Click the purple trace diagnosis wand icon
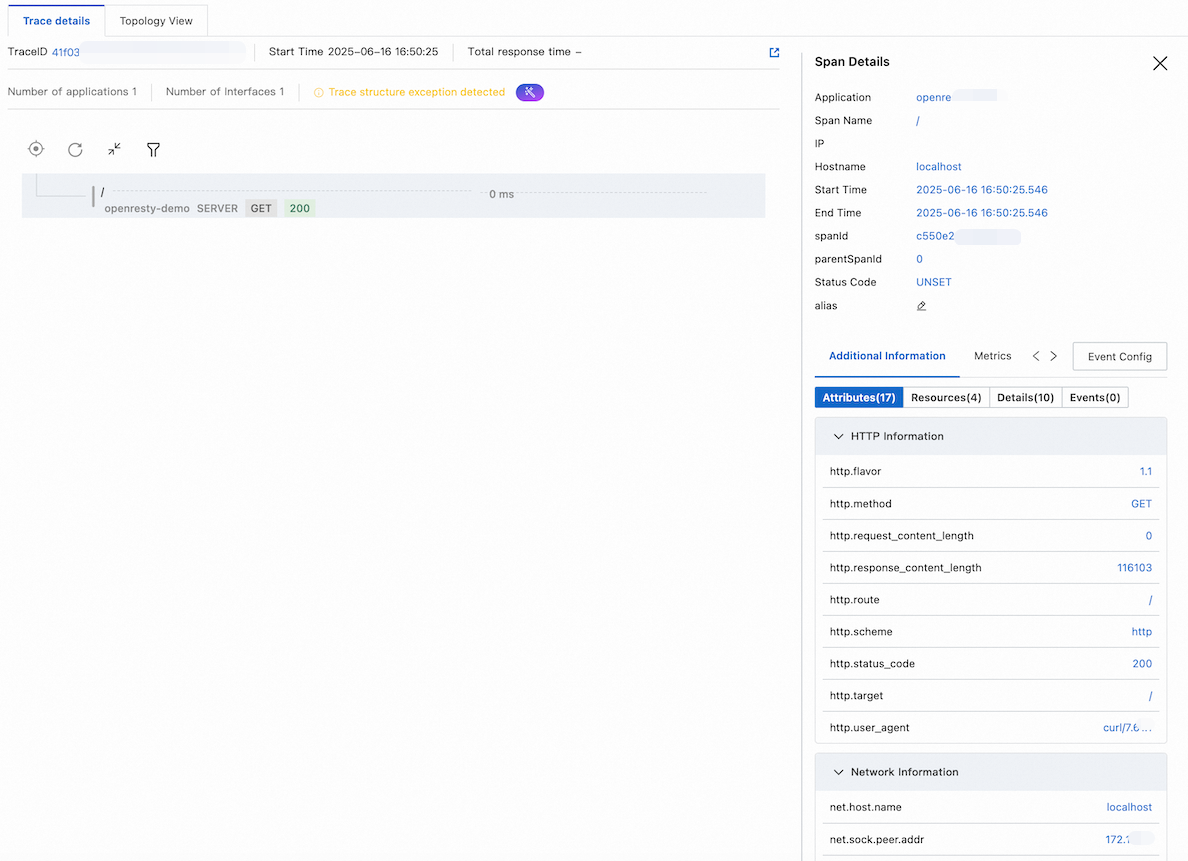 click(530, 92)
